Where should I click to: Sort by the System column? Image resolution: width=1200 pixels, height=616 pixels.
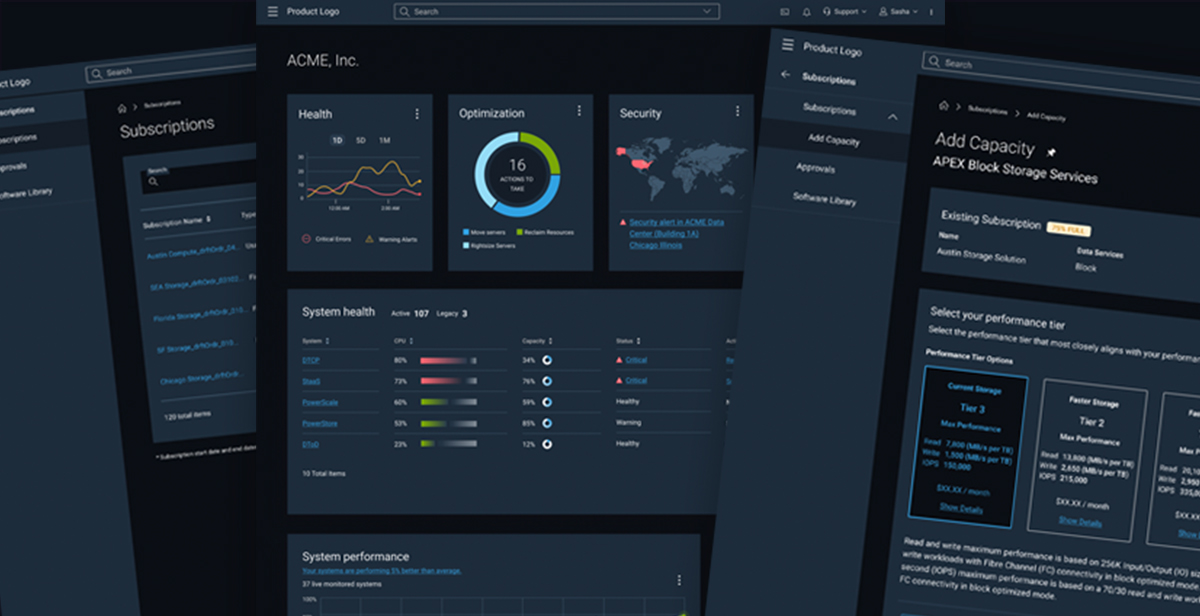pos(316,341)
